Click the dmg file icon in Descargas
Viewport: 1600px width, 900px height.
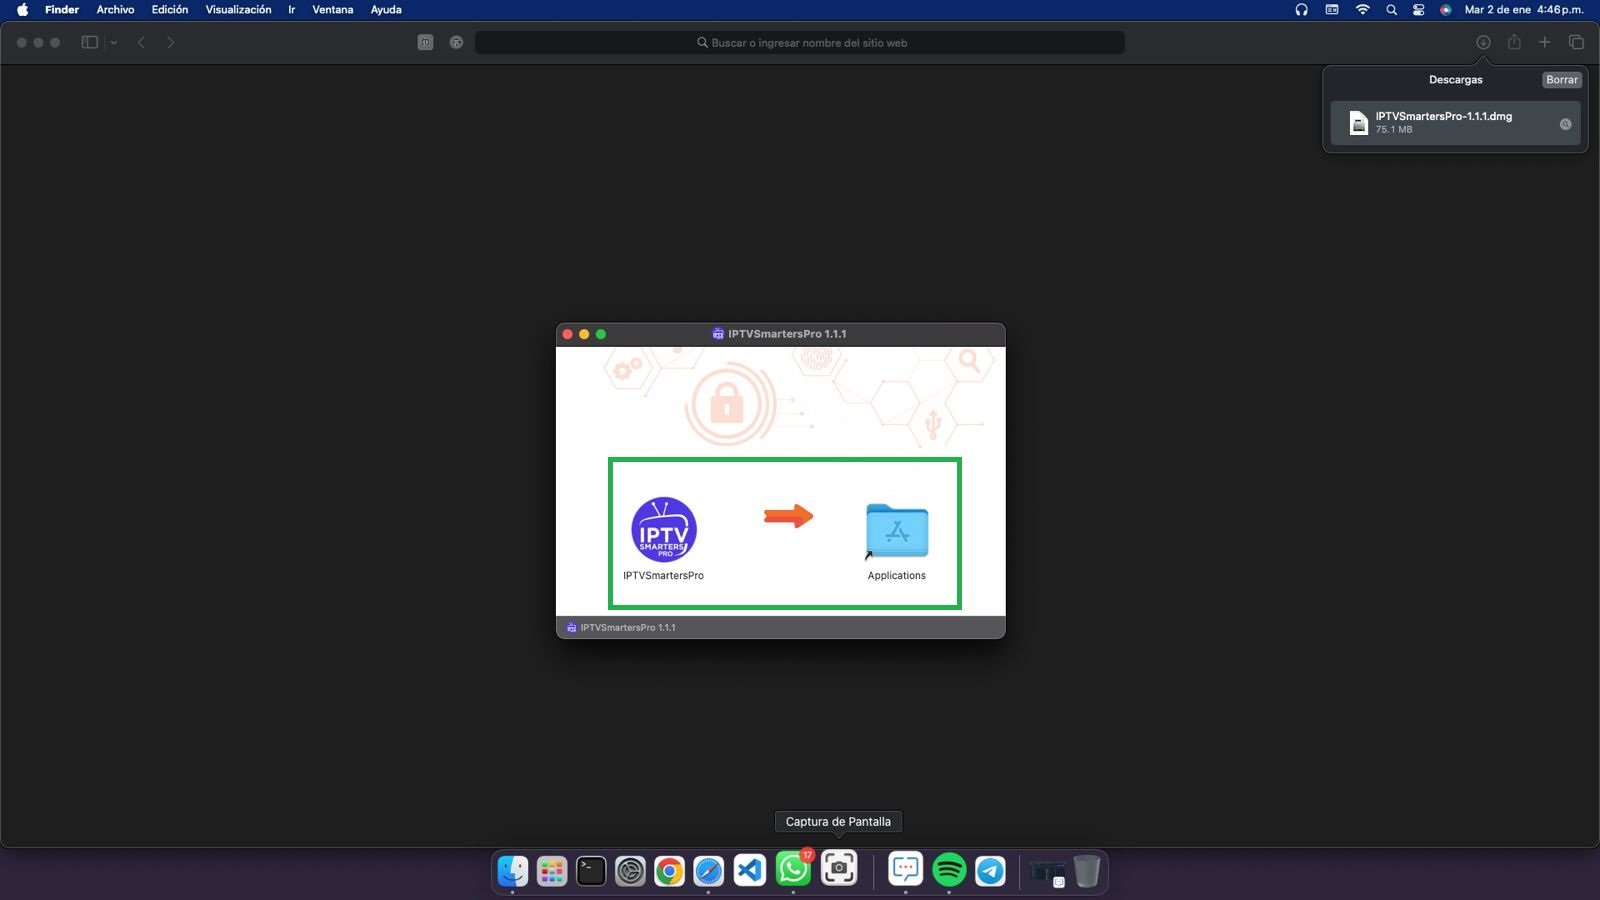point(1358,123)
